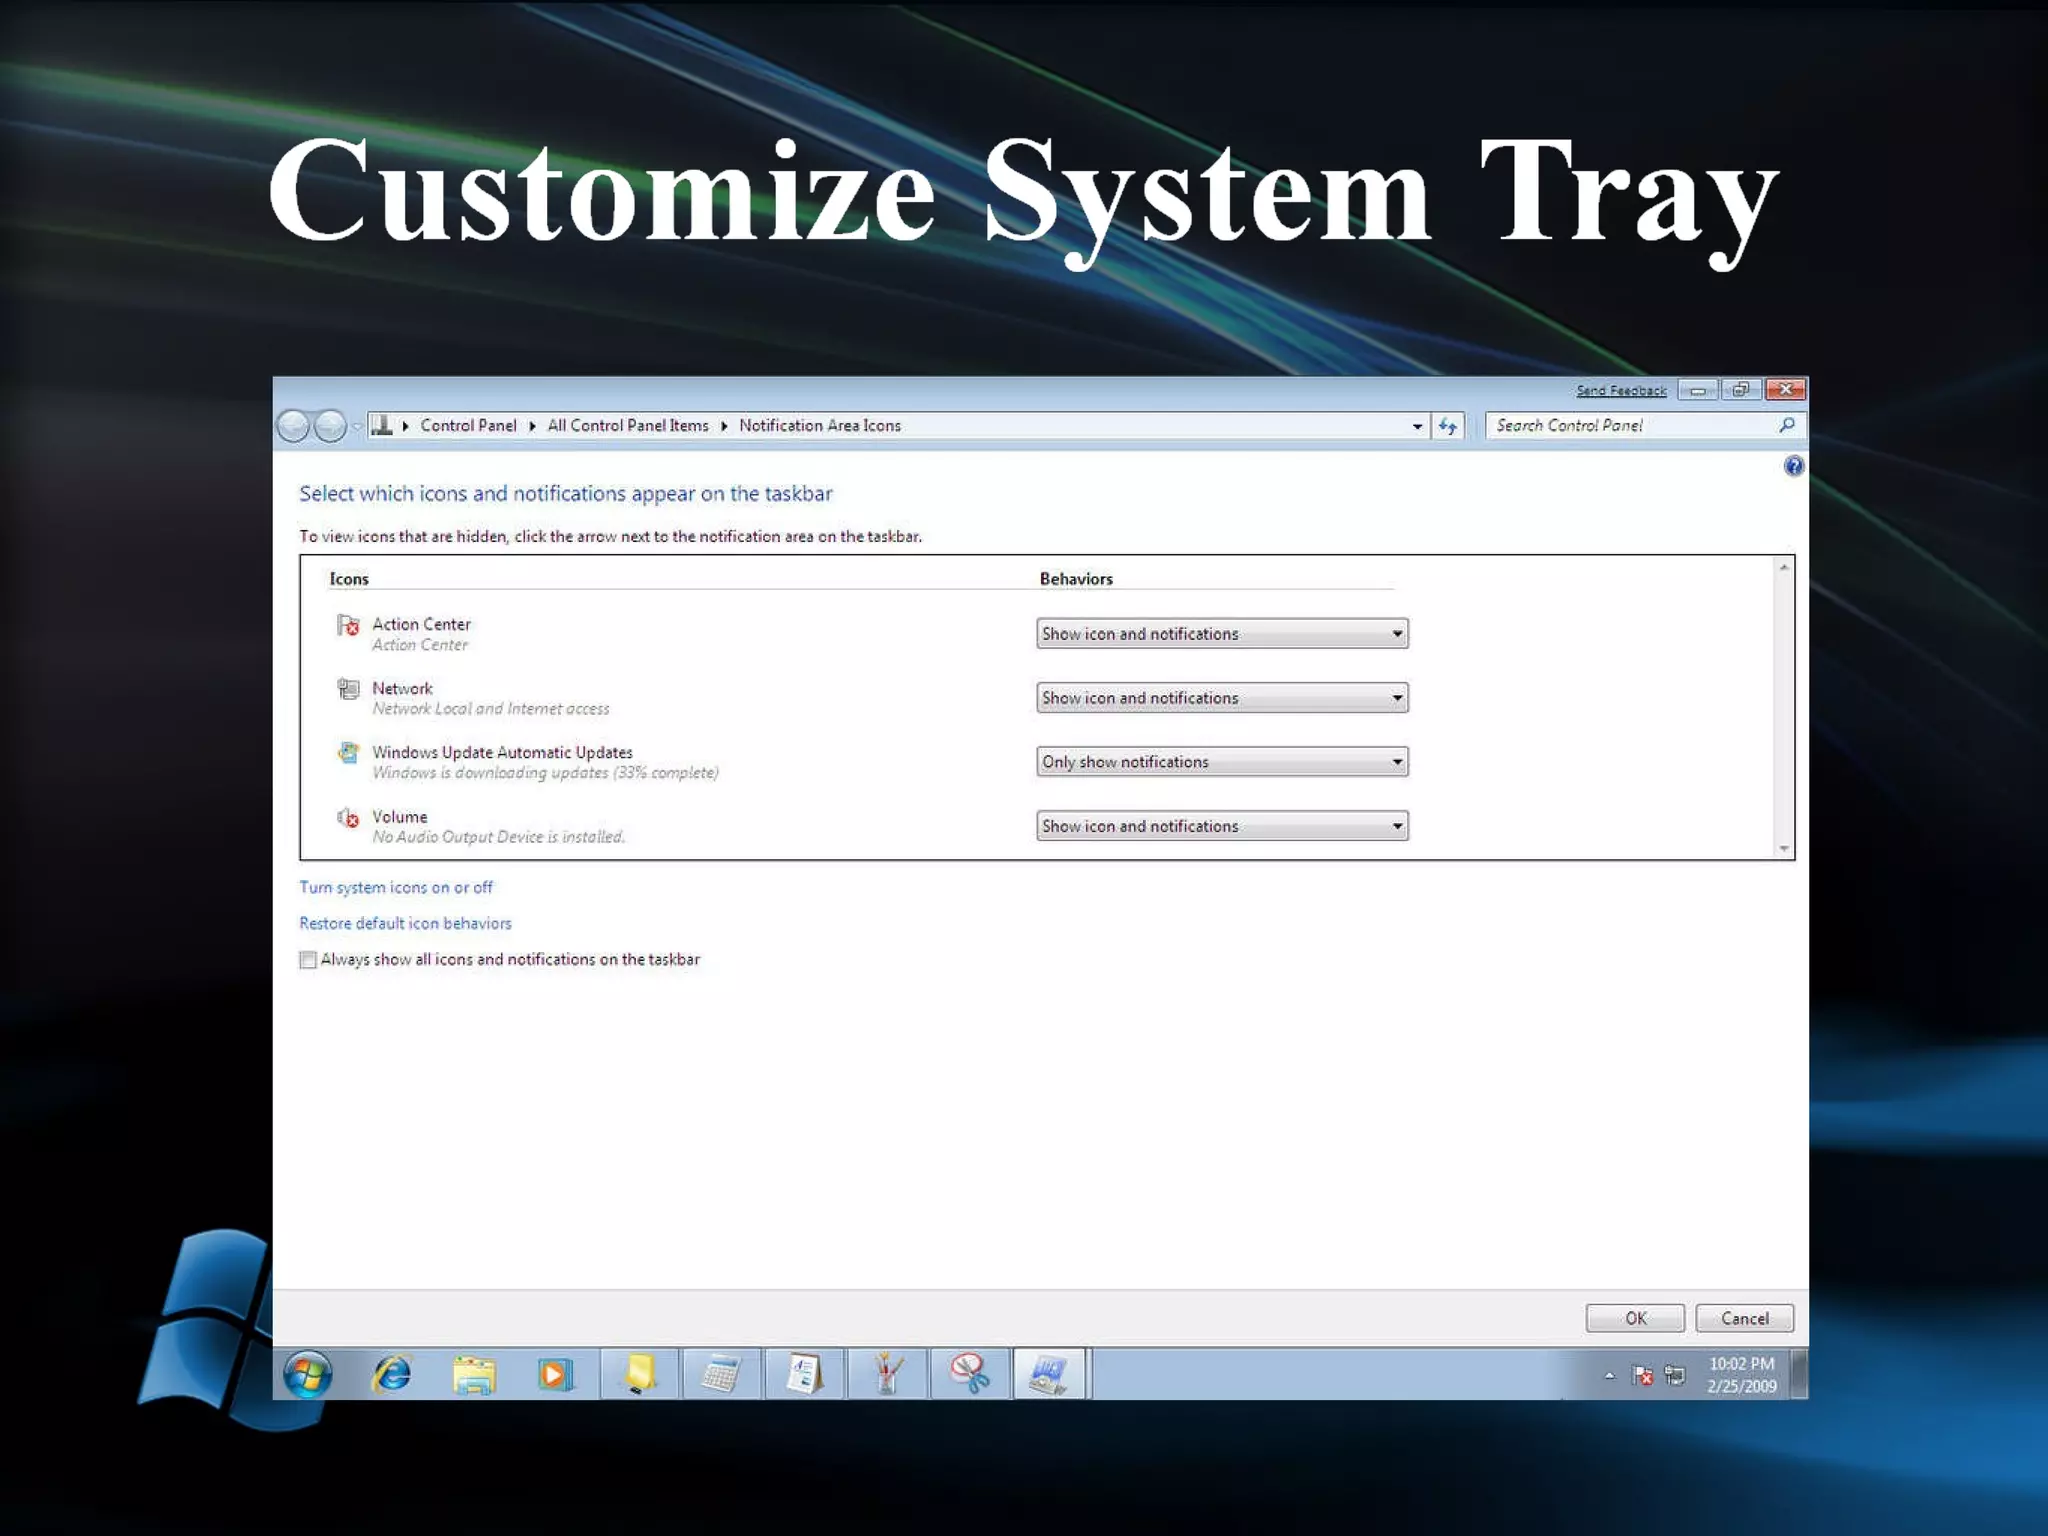Screen dimensions: 2048x1536
Task: Open Windows Explorer folder icon
Action: (x=474, y=1375)
